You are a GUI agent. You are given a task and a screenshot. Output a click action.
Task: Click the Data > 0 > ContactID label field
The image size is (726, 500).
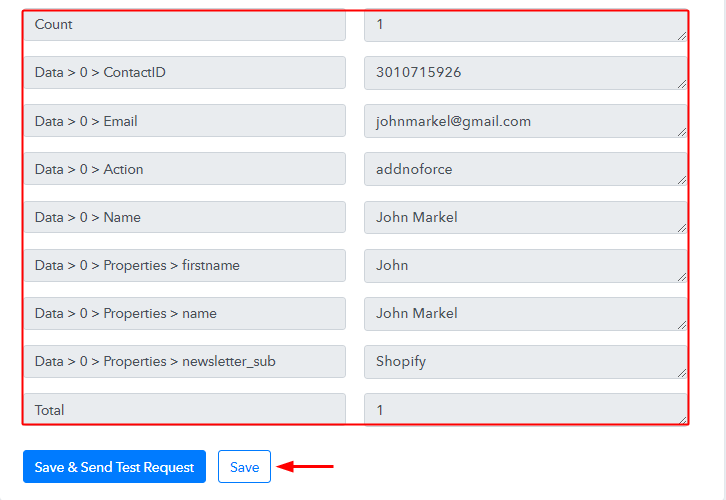click(x=184, y=73)
